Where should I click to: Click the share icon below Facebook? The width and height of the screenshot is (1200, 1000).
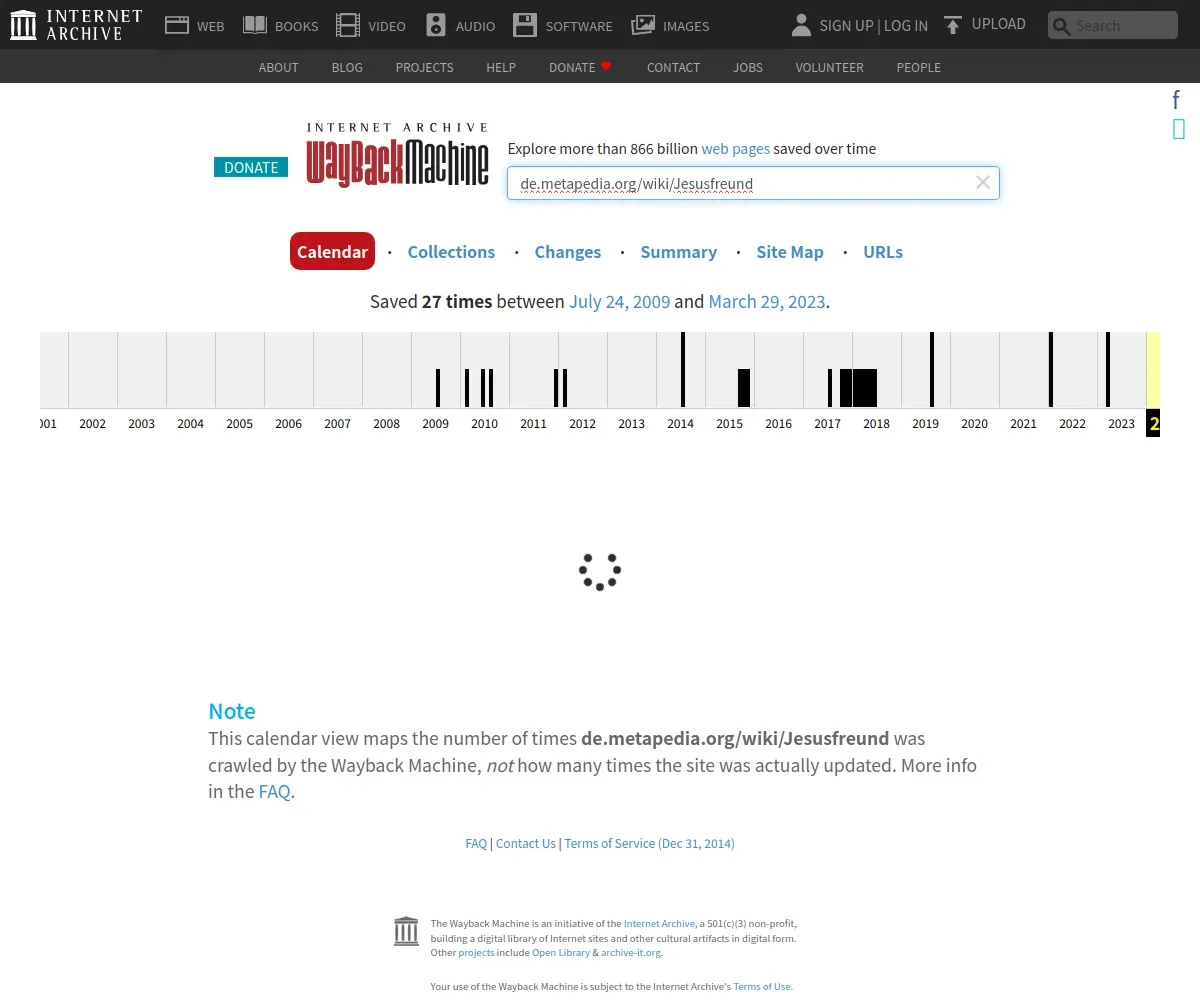pyautogui.click(x=1178, y=128)
